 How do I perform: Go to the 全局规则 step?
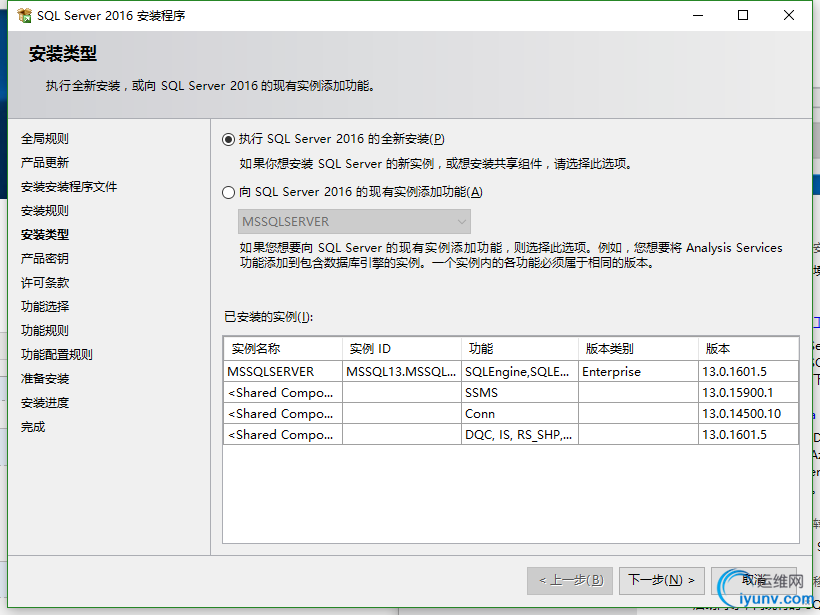tap(44, 139)
